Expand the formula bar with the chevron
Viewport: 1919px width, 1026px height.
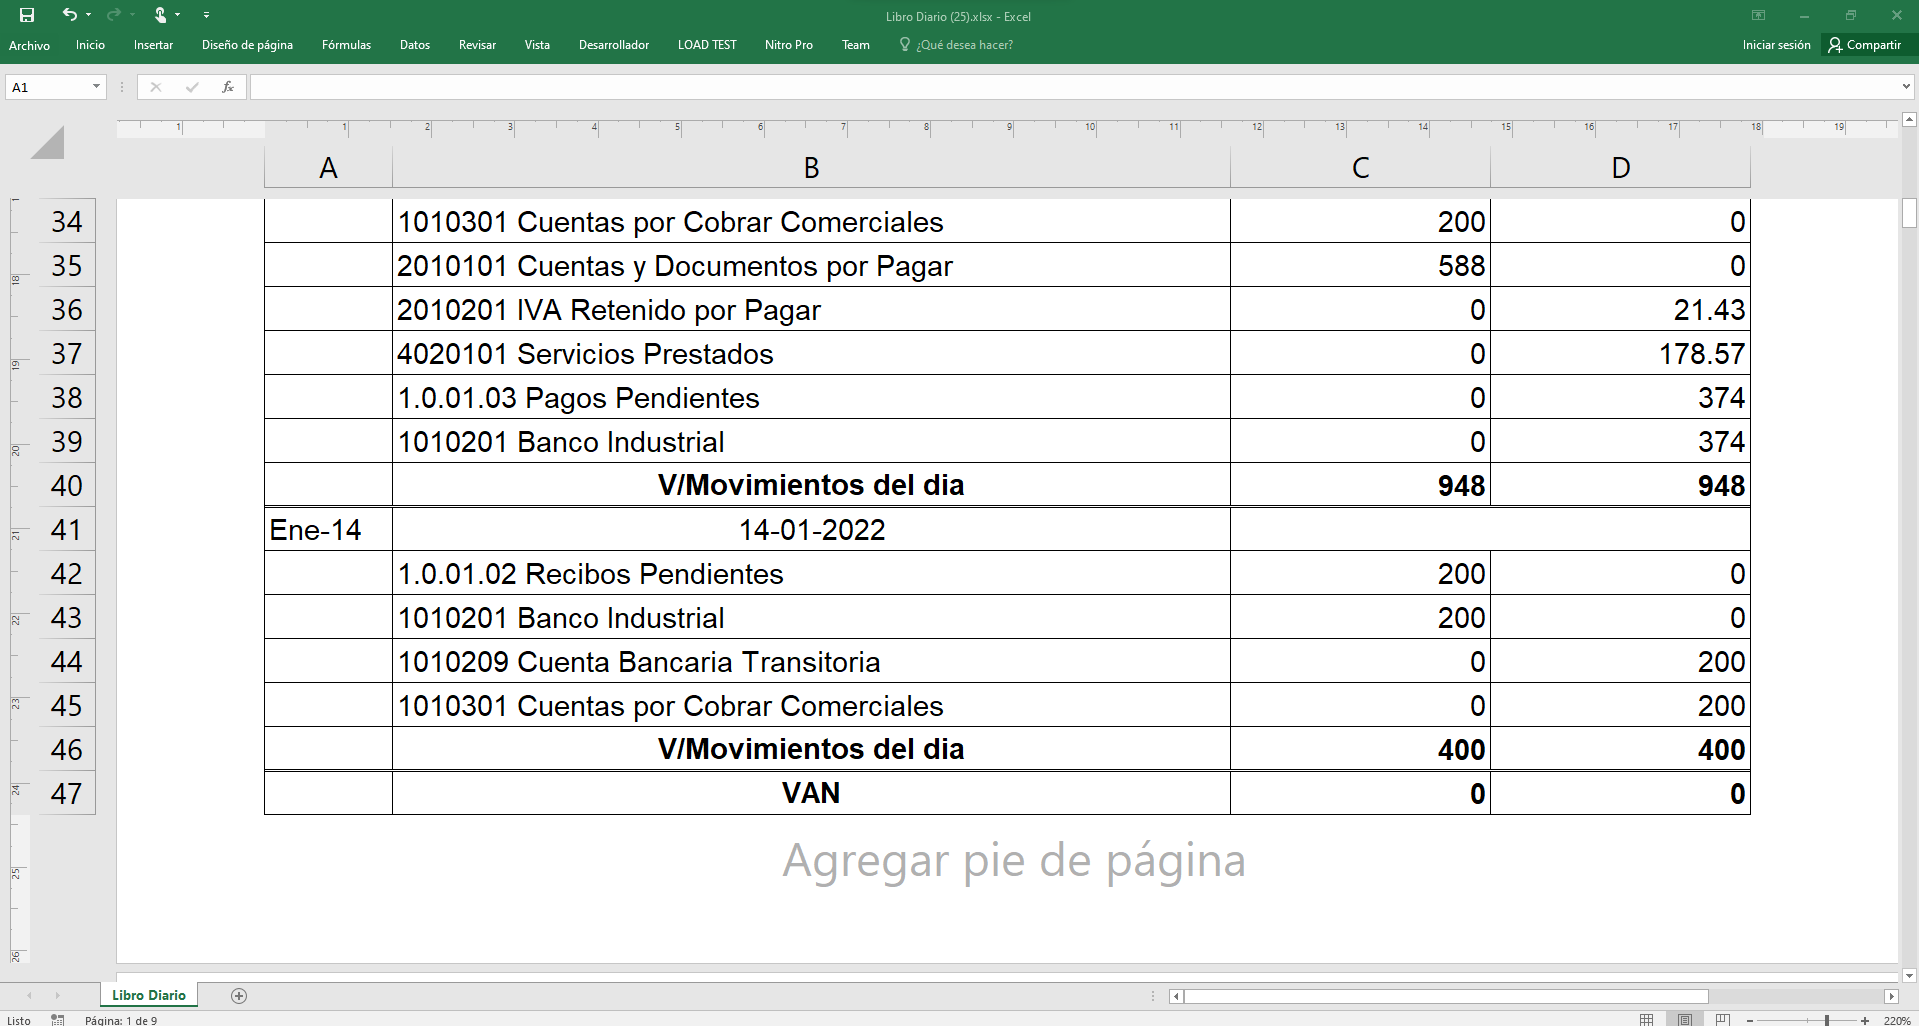[x=1906, y=87]
